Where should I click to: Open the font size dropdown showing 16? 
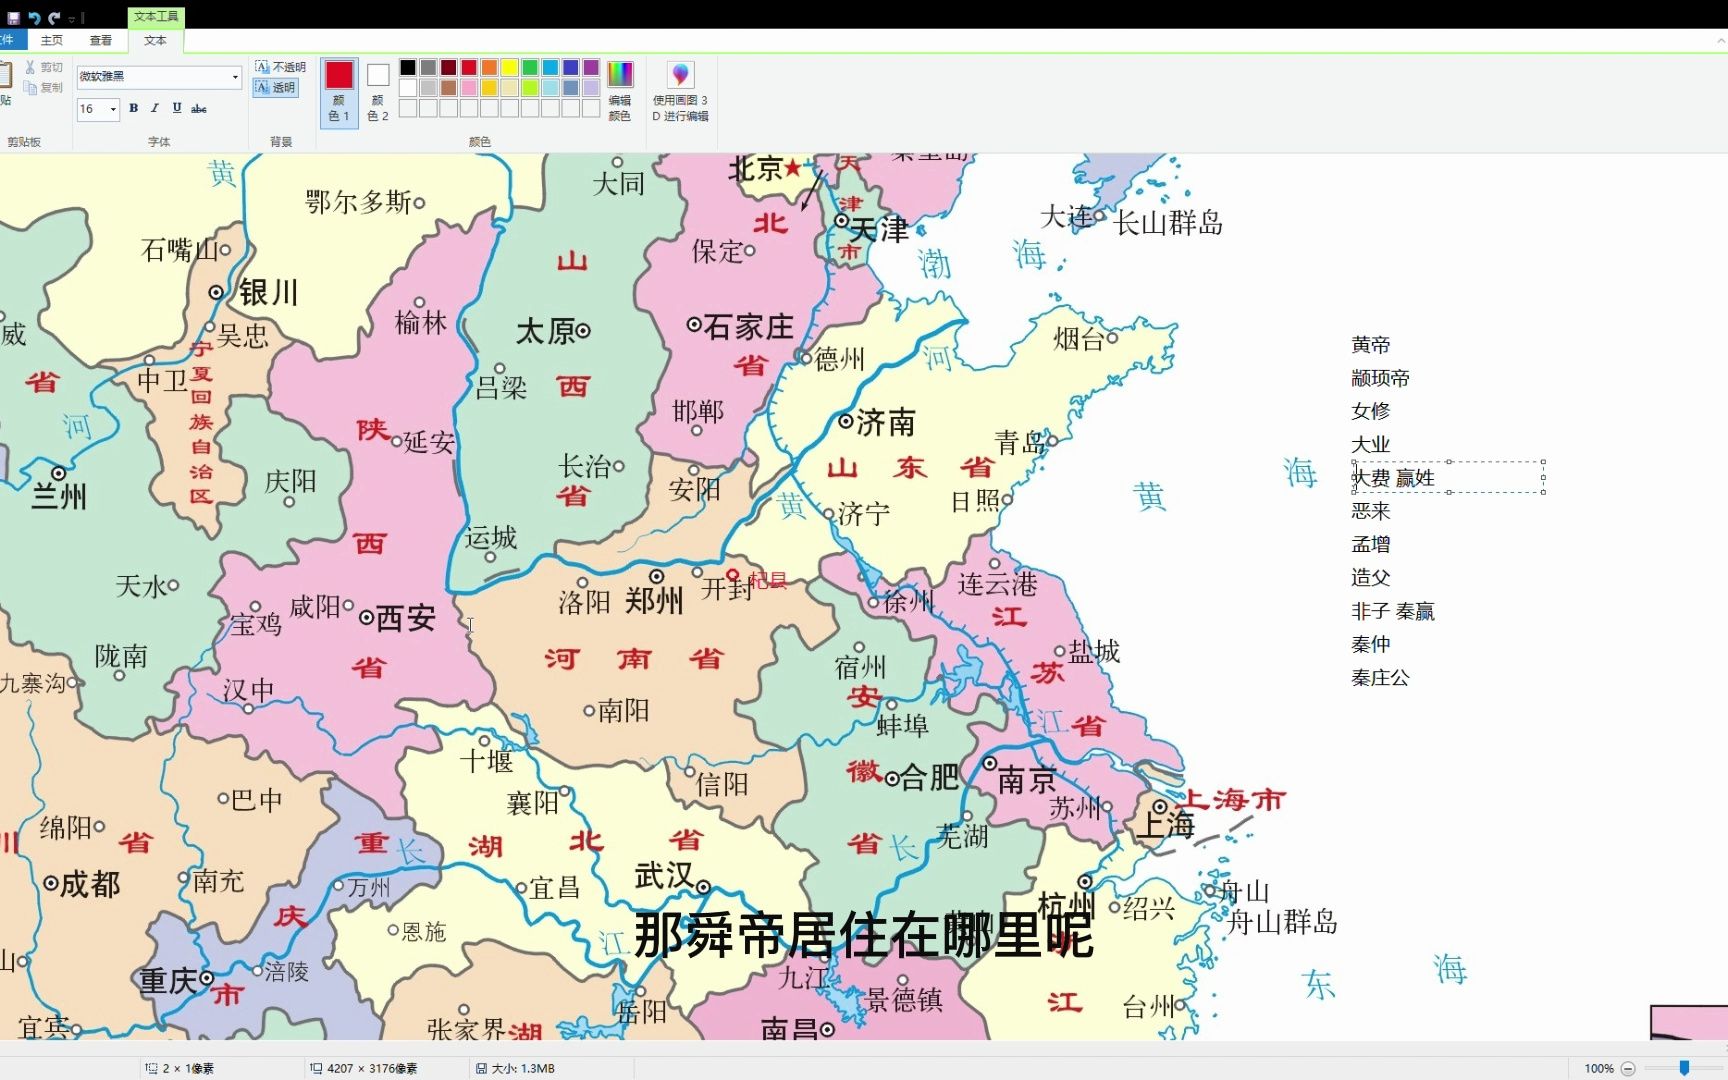113,109
